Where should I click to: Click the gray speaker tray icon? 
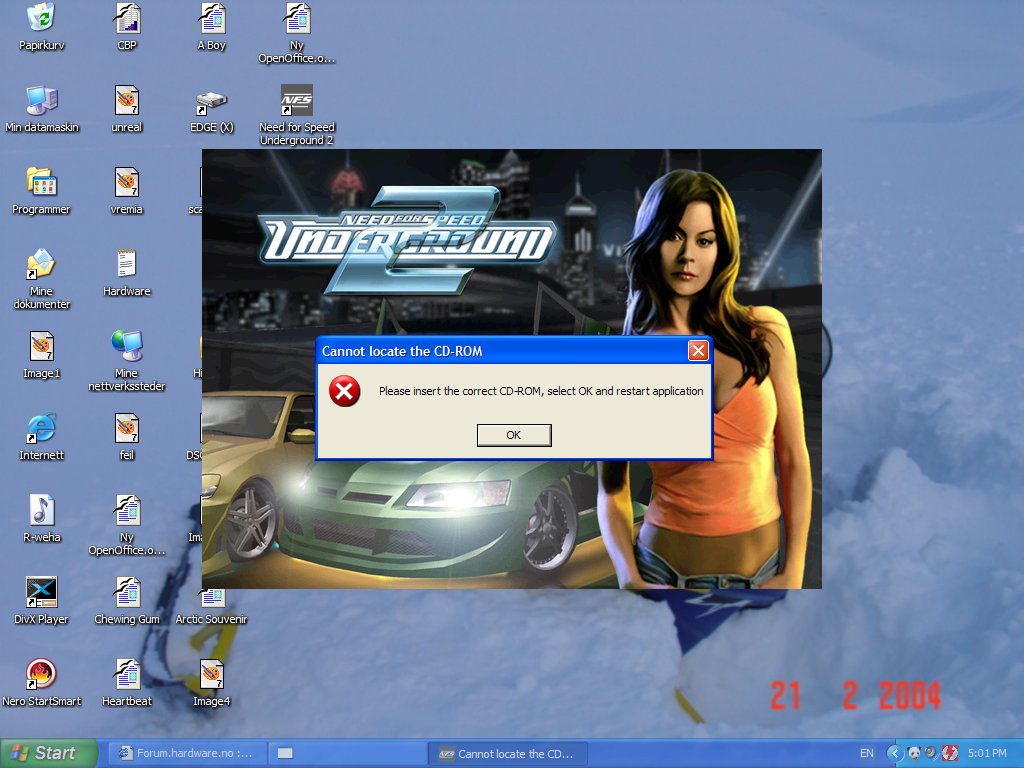tap(932, 753)
